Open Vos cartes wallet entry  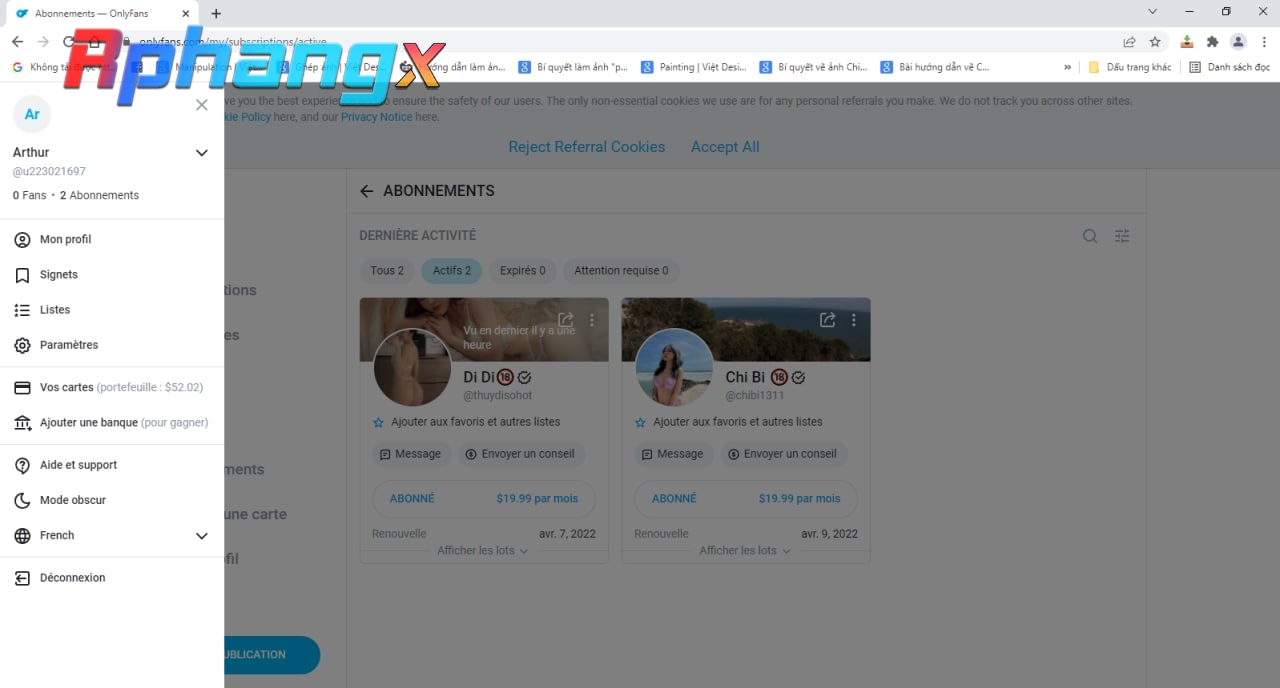click(112, 387)
